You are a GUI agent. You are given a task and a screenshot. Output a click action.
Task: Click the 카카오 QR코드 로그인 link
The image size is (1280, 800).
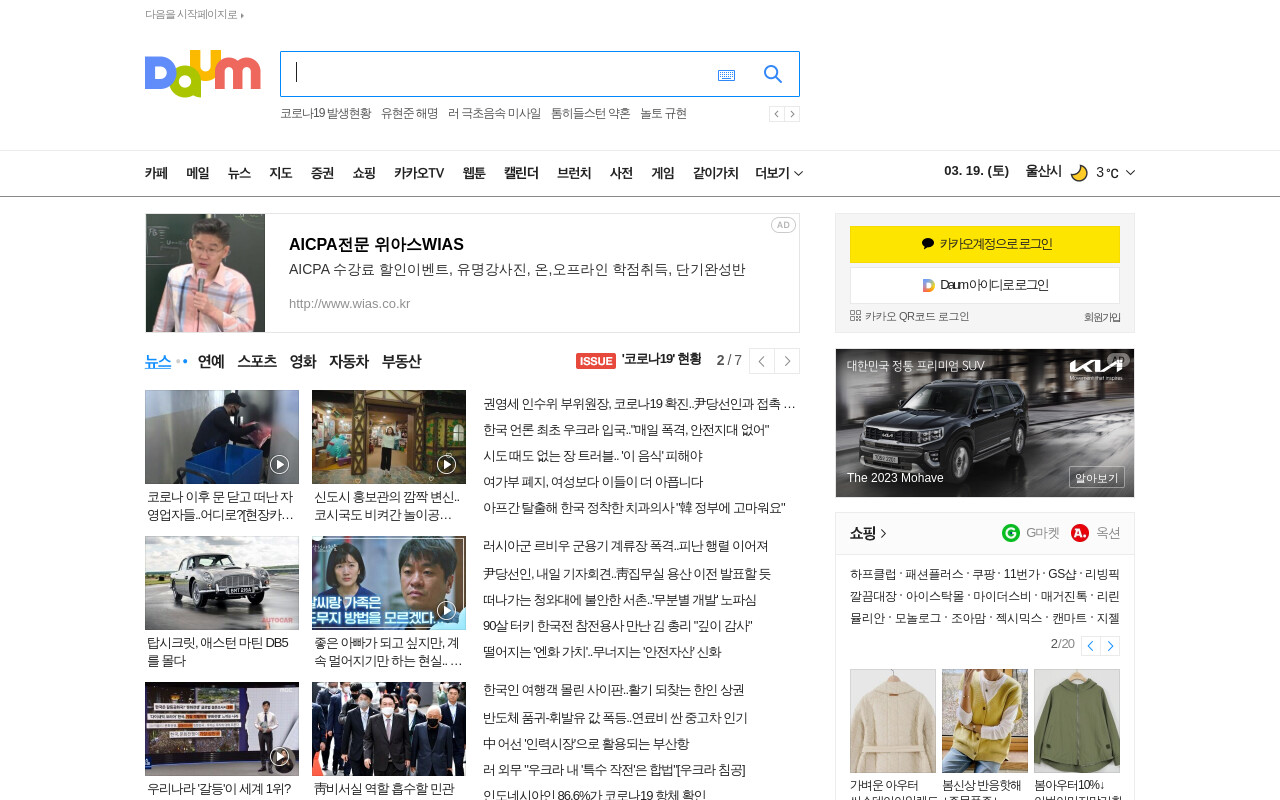tap(910, 316)
